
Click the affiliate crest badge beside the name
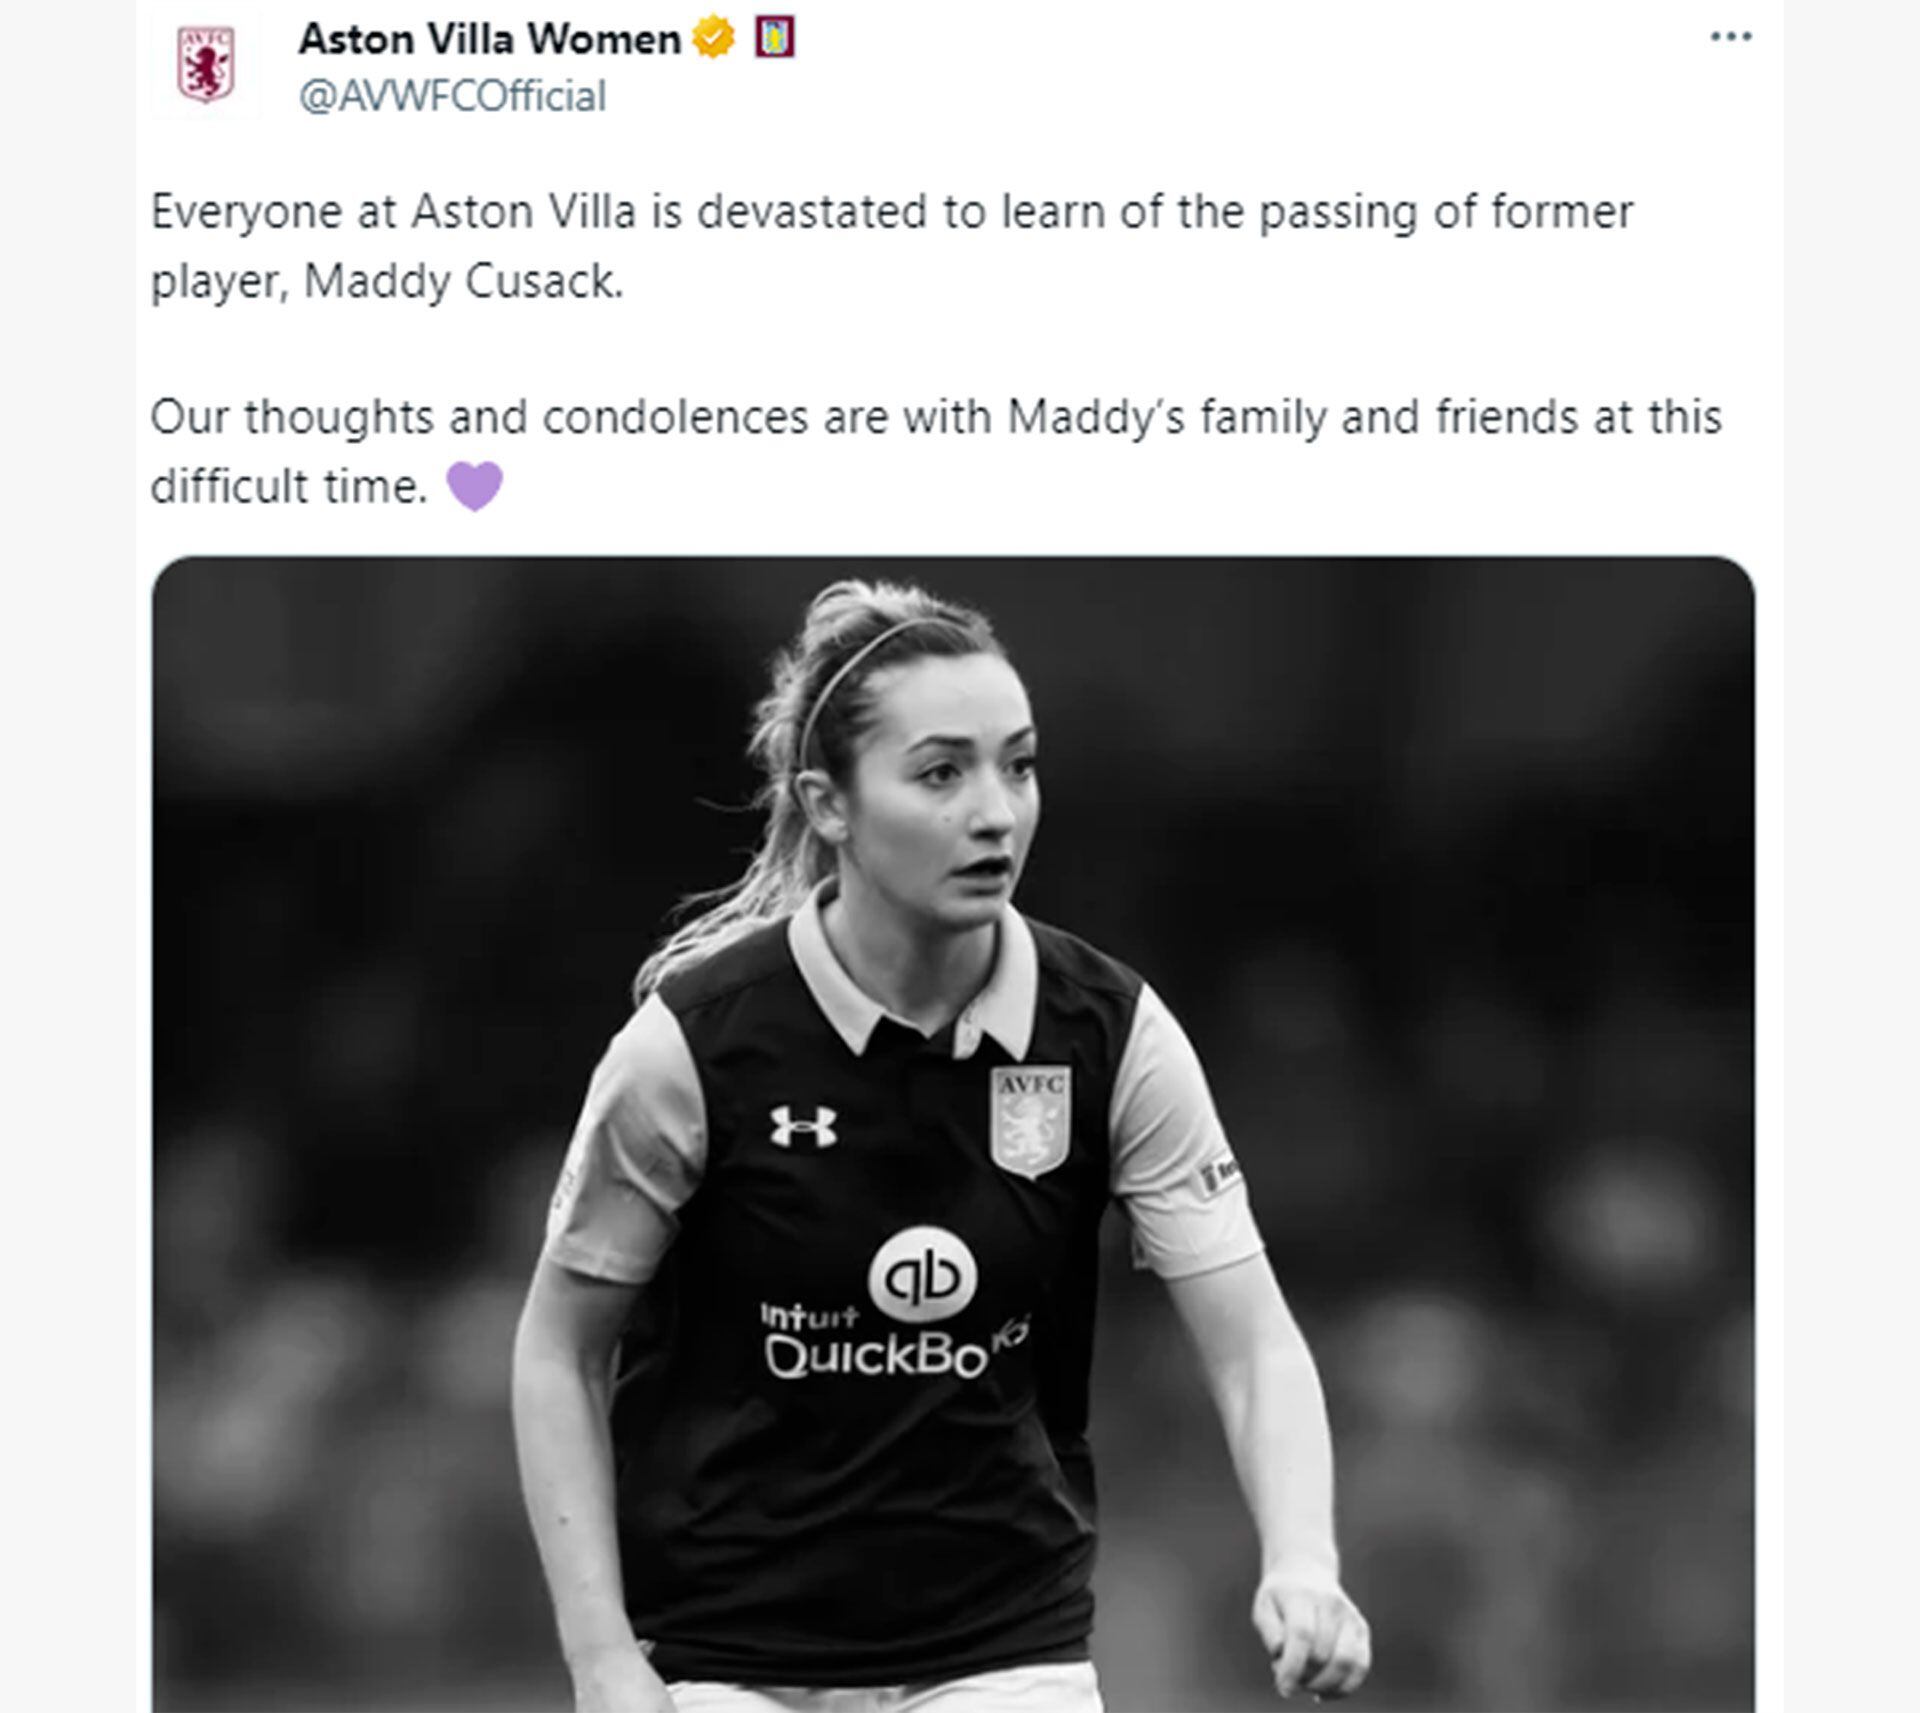(774, 39)
